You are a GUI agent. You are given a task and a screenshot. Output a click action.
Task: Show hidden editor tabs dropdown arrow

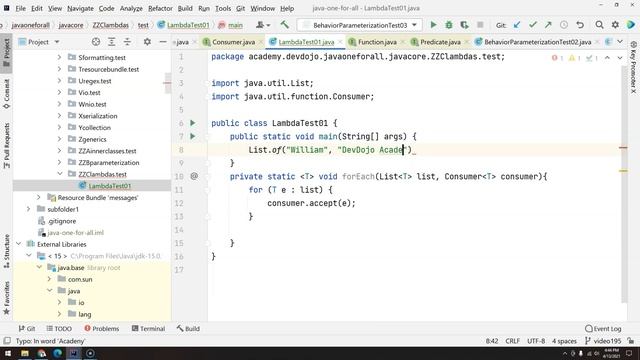click(x=620, y=42)
